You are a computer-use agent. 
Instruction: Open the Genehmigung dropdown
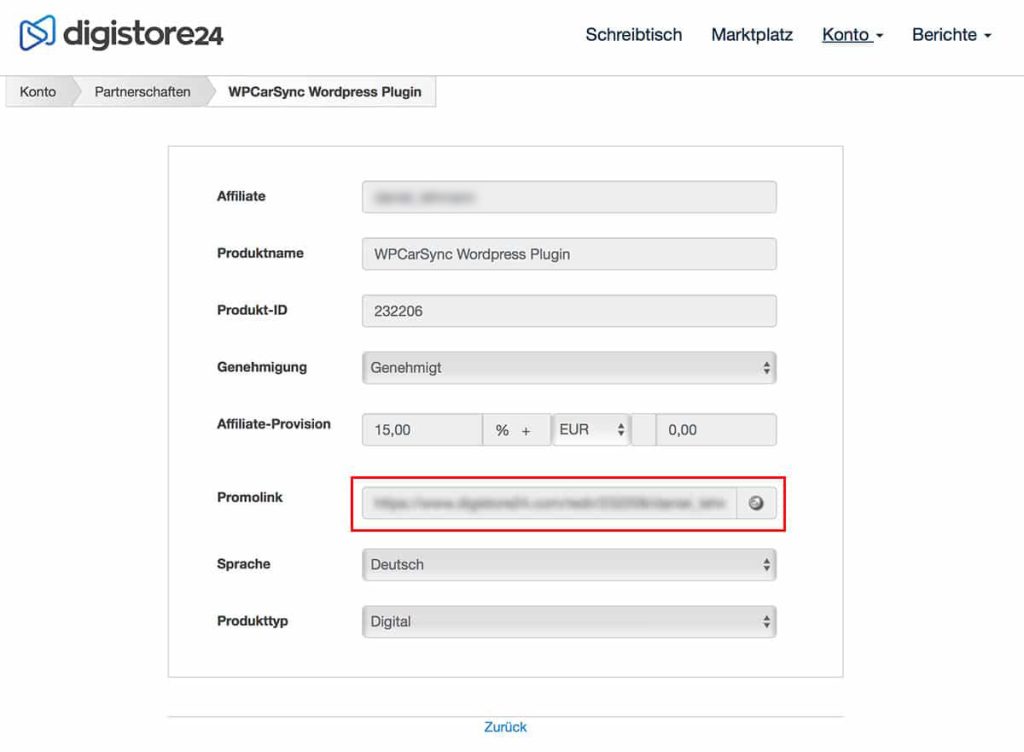(x=568, y=368)
